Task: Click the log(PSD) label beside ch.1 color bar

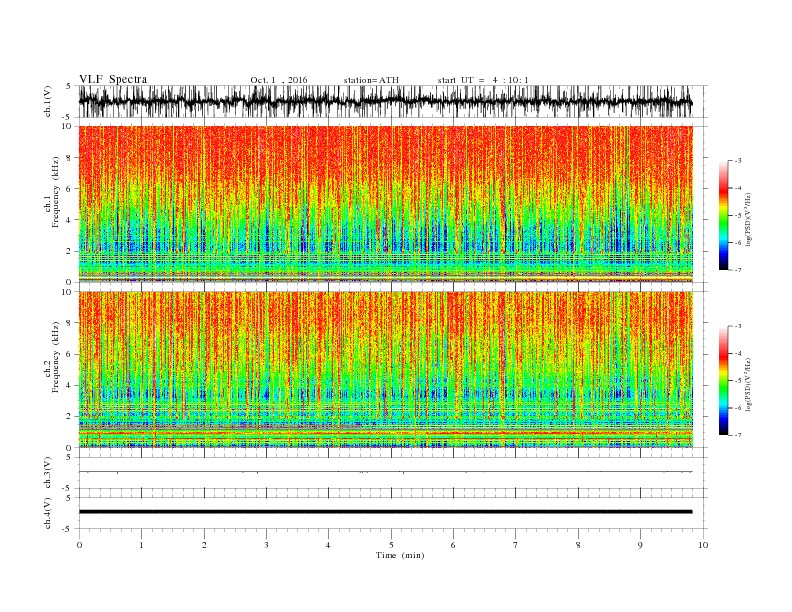Action: tap(749, 219)
